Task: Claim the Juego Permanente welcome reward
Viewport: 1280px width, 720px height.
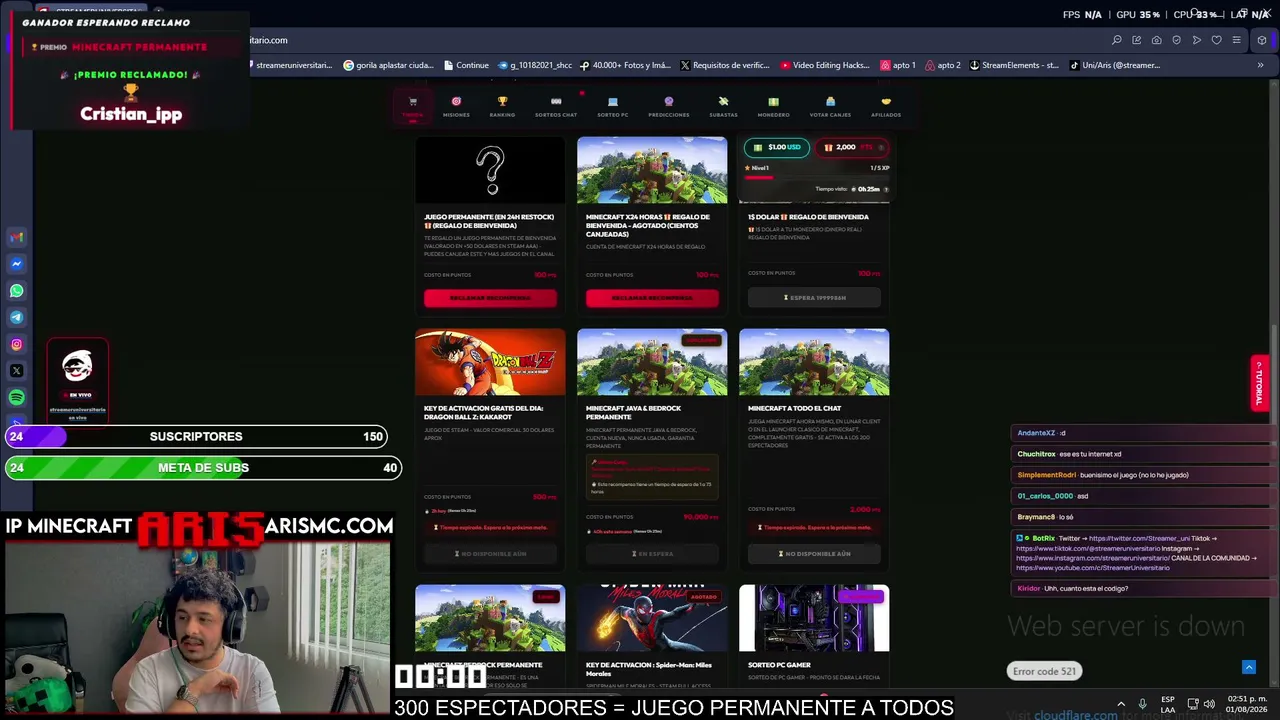Action: pyautogui.click(x=490, y=298)
